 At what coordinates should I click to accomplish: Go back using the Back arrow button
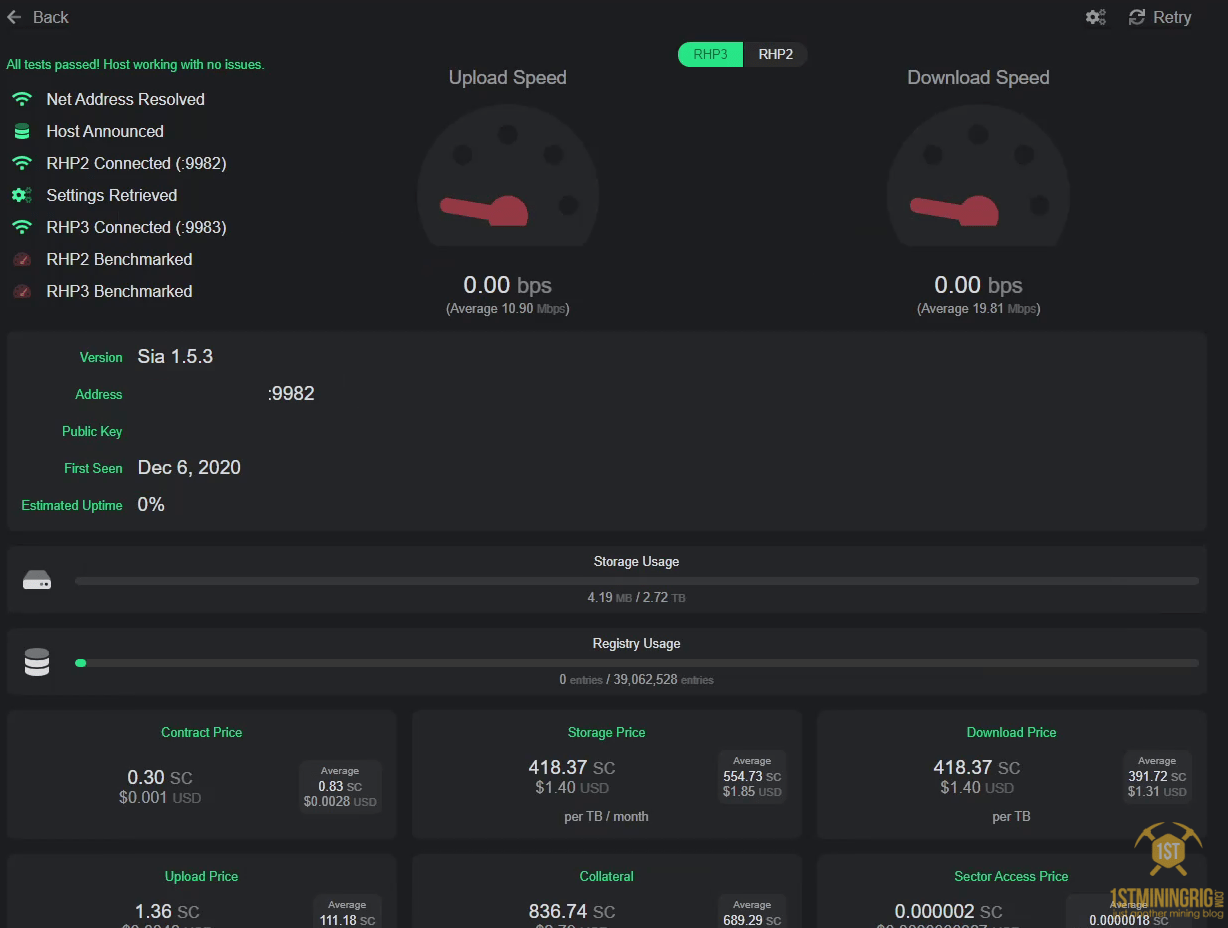(37, 17)
